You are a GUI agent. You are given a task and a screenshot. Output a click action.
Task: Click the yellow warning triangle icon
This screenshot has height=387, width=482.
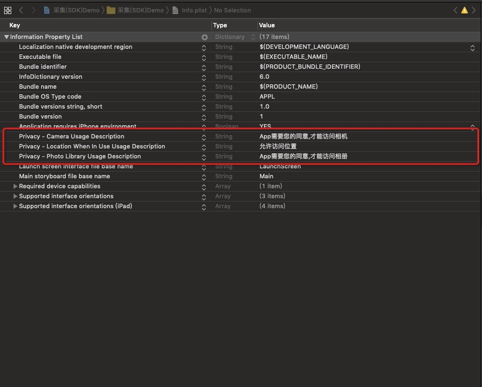pos(464,10)
